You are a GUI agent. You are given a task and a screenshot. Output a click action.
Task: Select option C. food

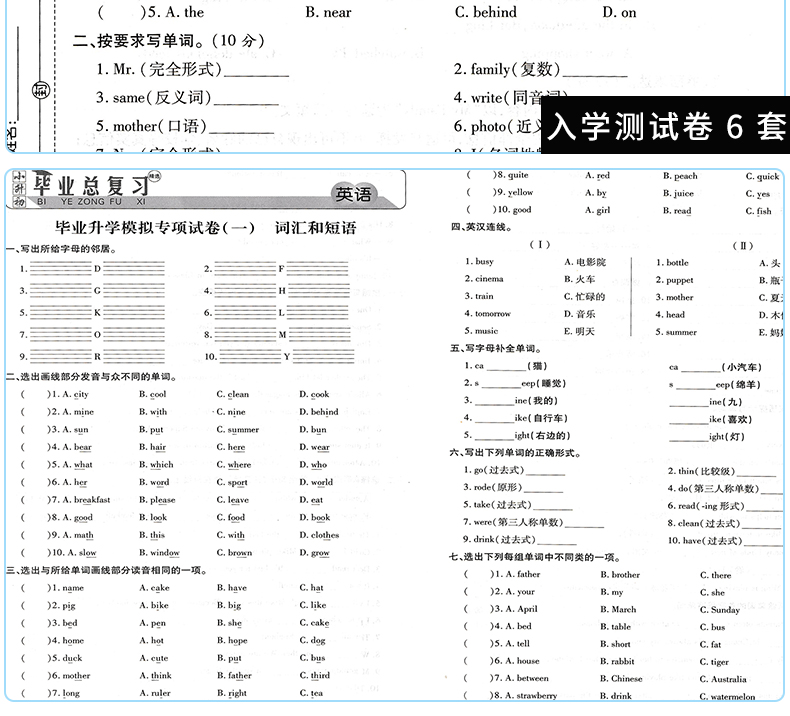(x=231, y=517)
